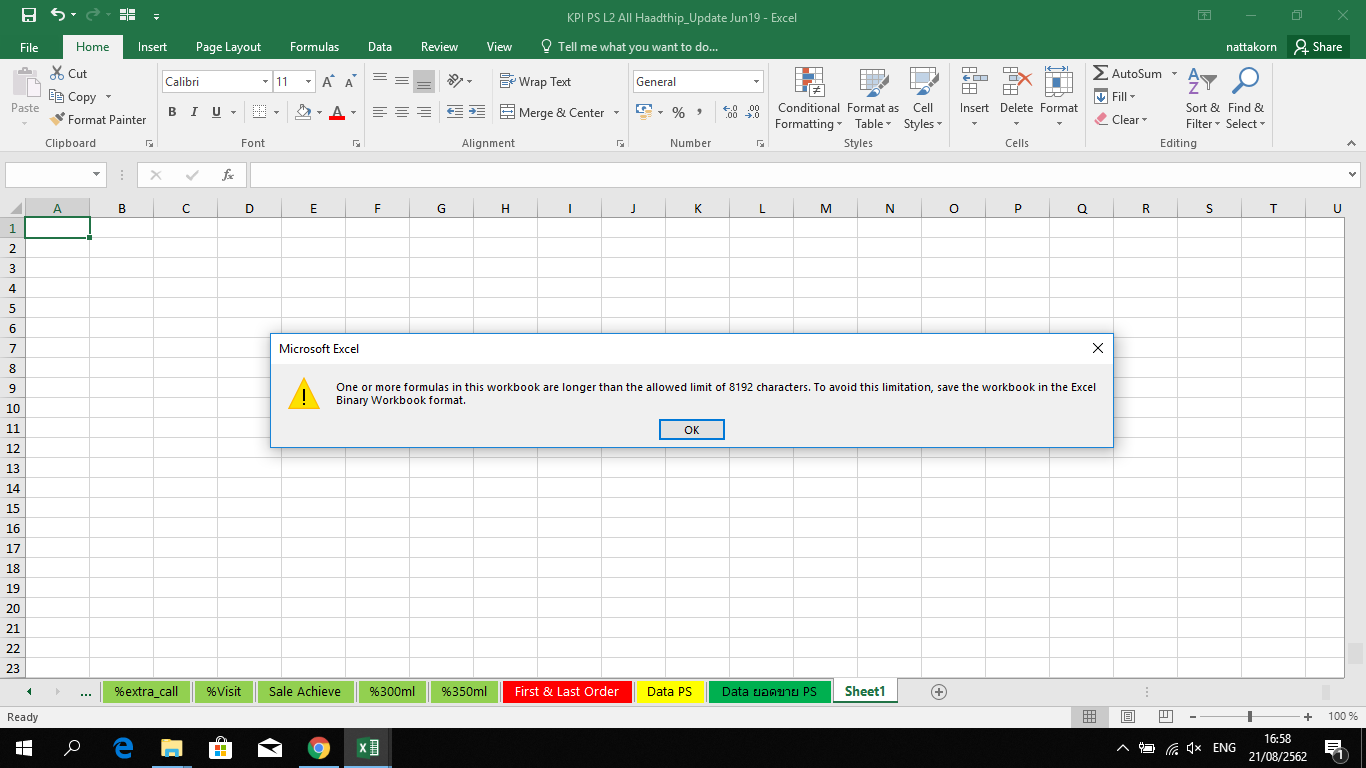Click the Insert Function fx icon
1366x768 pixels.
pos(228,175)
